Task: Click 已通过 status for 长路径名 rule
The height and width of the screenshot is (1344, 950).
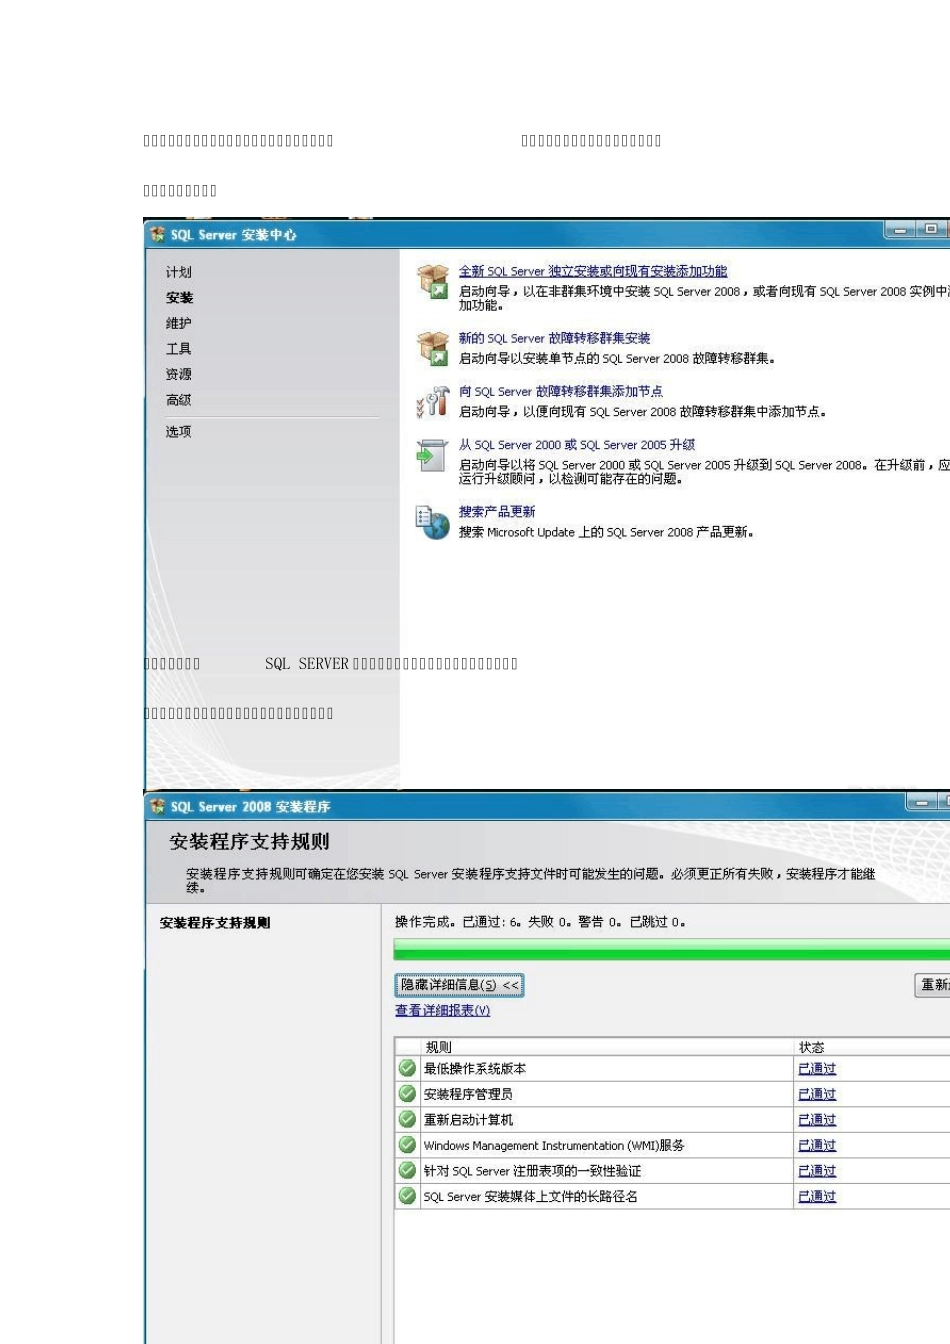Action: [817, 1196]
